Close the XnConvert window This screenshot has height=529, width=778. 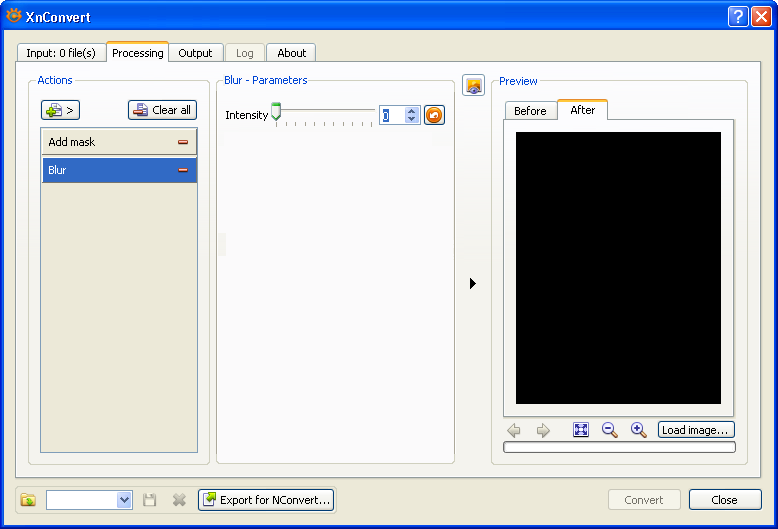pyautogui.click(x=762, y=17)
